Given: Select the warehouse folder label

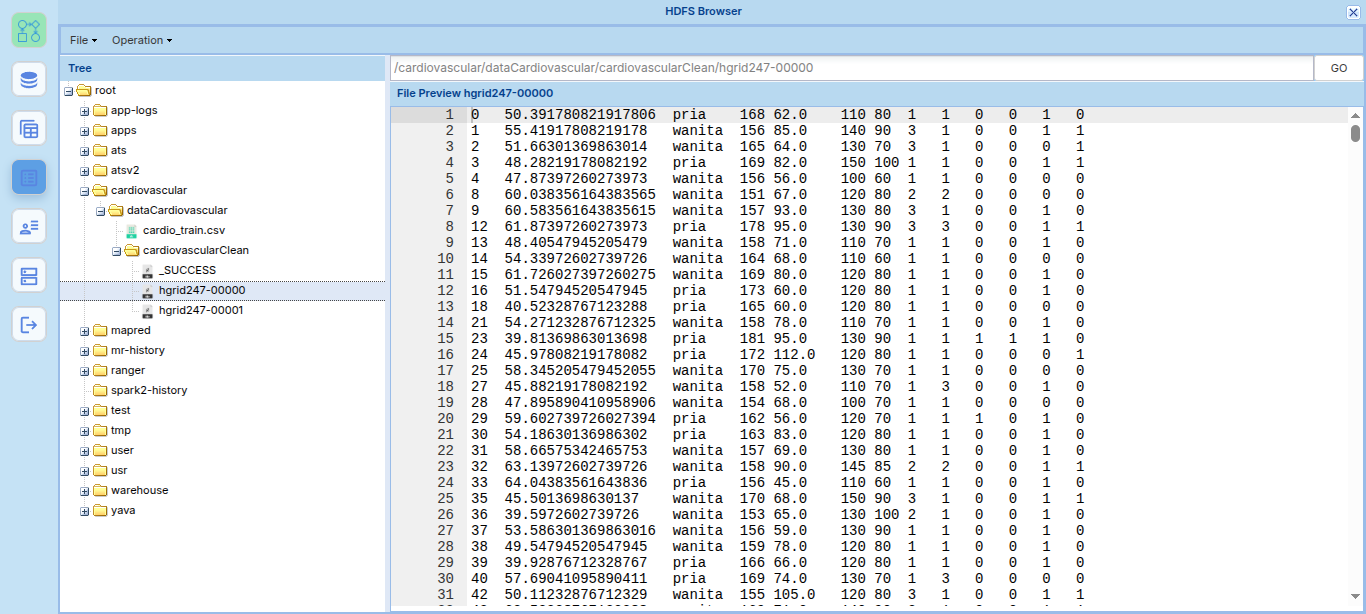Looking at the screenshot, I should (x=140, y=490).
